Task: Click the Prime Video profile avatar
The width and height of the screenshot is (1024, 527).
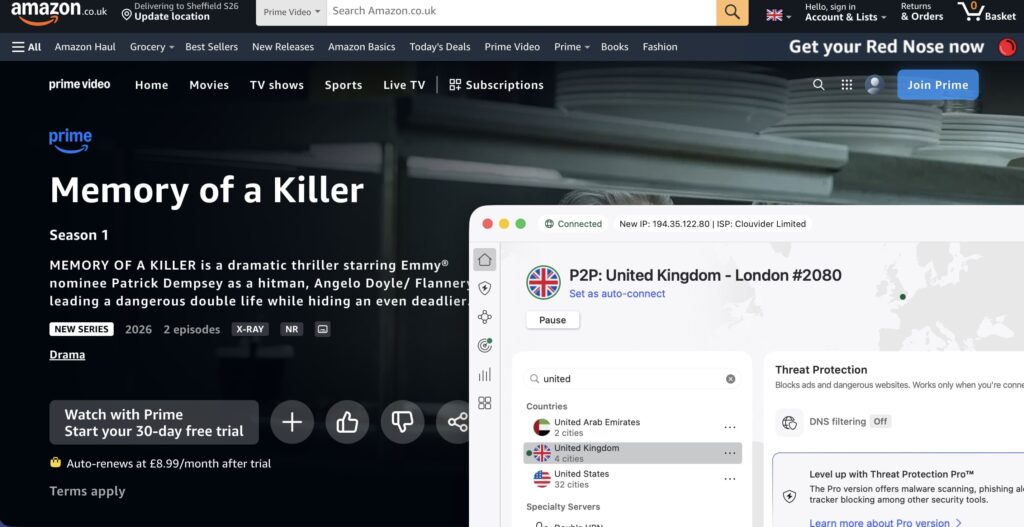Action: pyautogui.click(x=874, y=85)
